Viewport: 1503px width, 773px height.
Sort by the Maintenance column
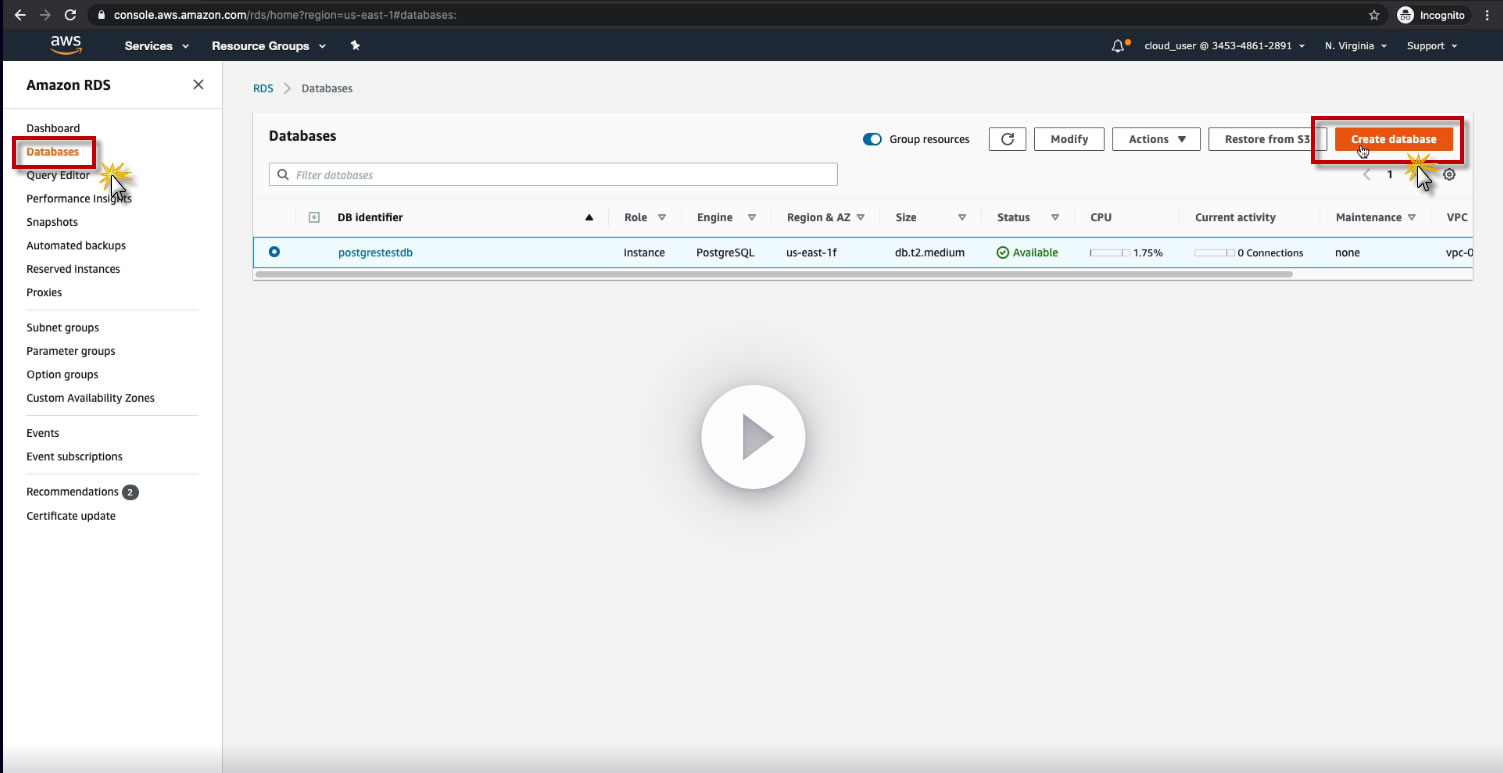[1412, 217]
